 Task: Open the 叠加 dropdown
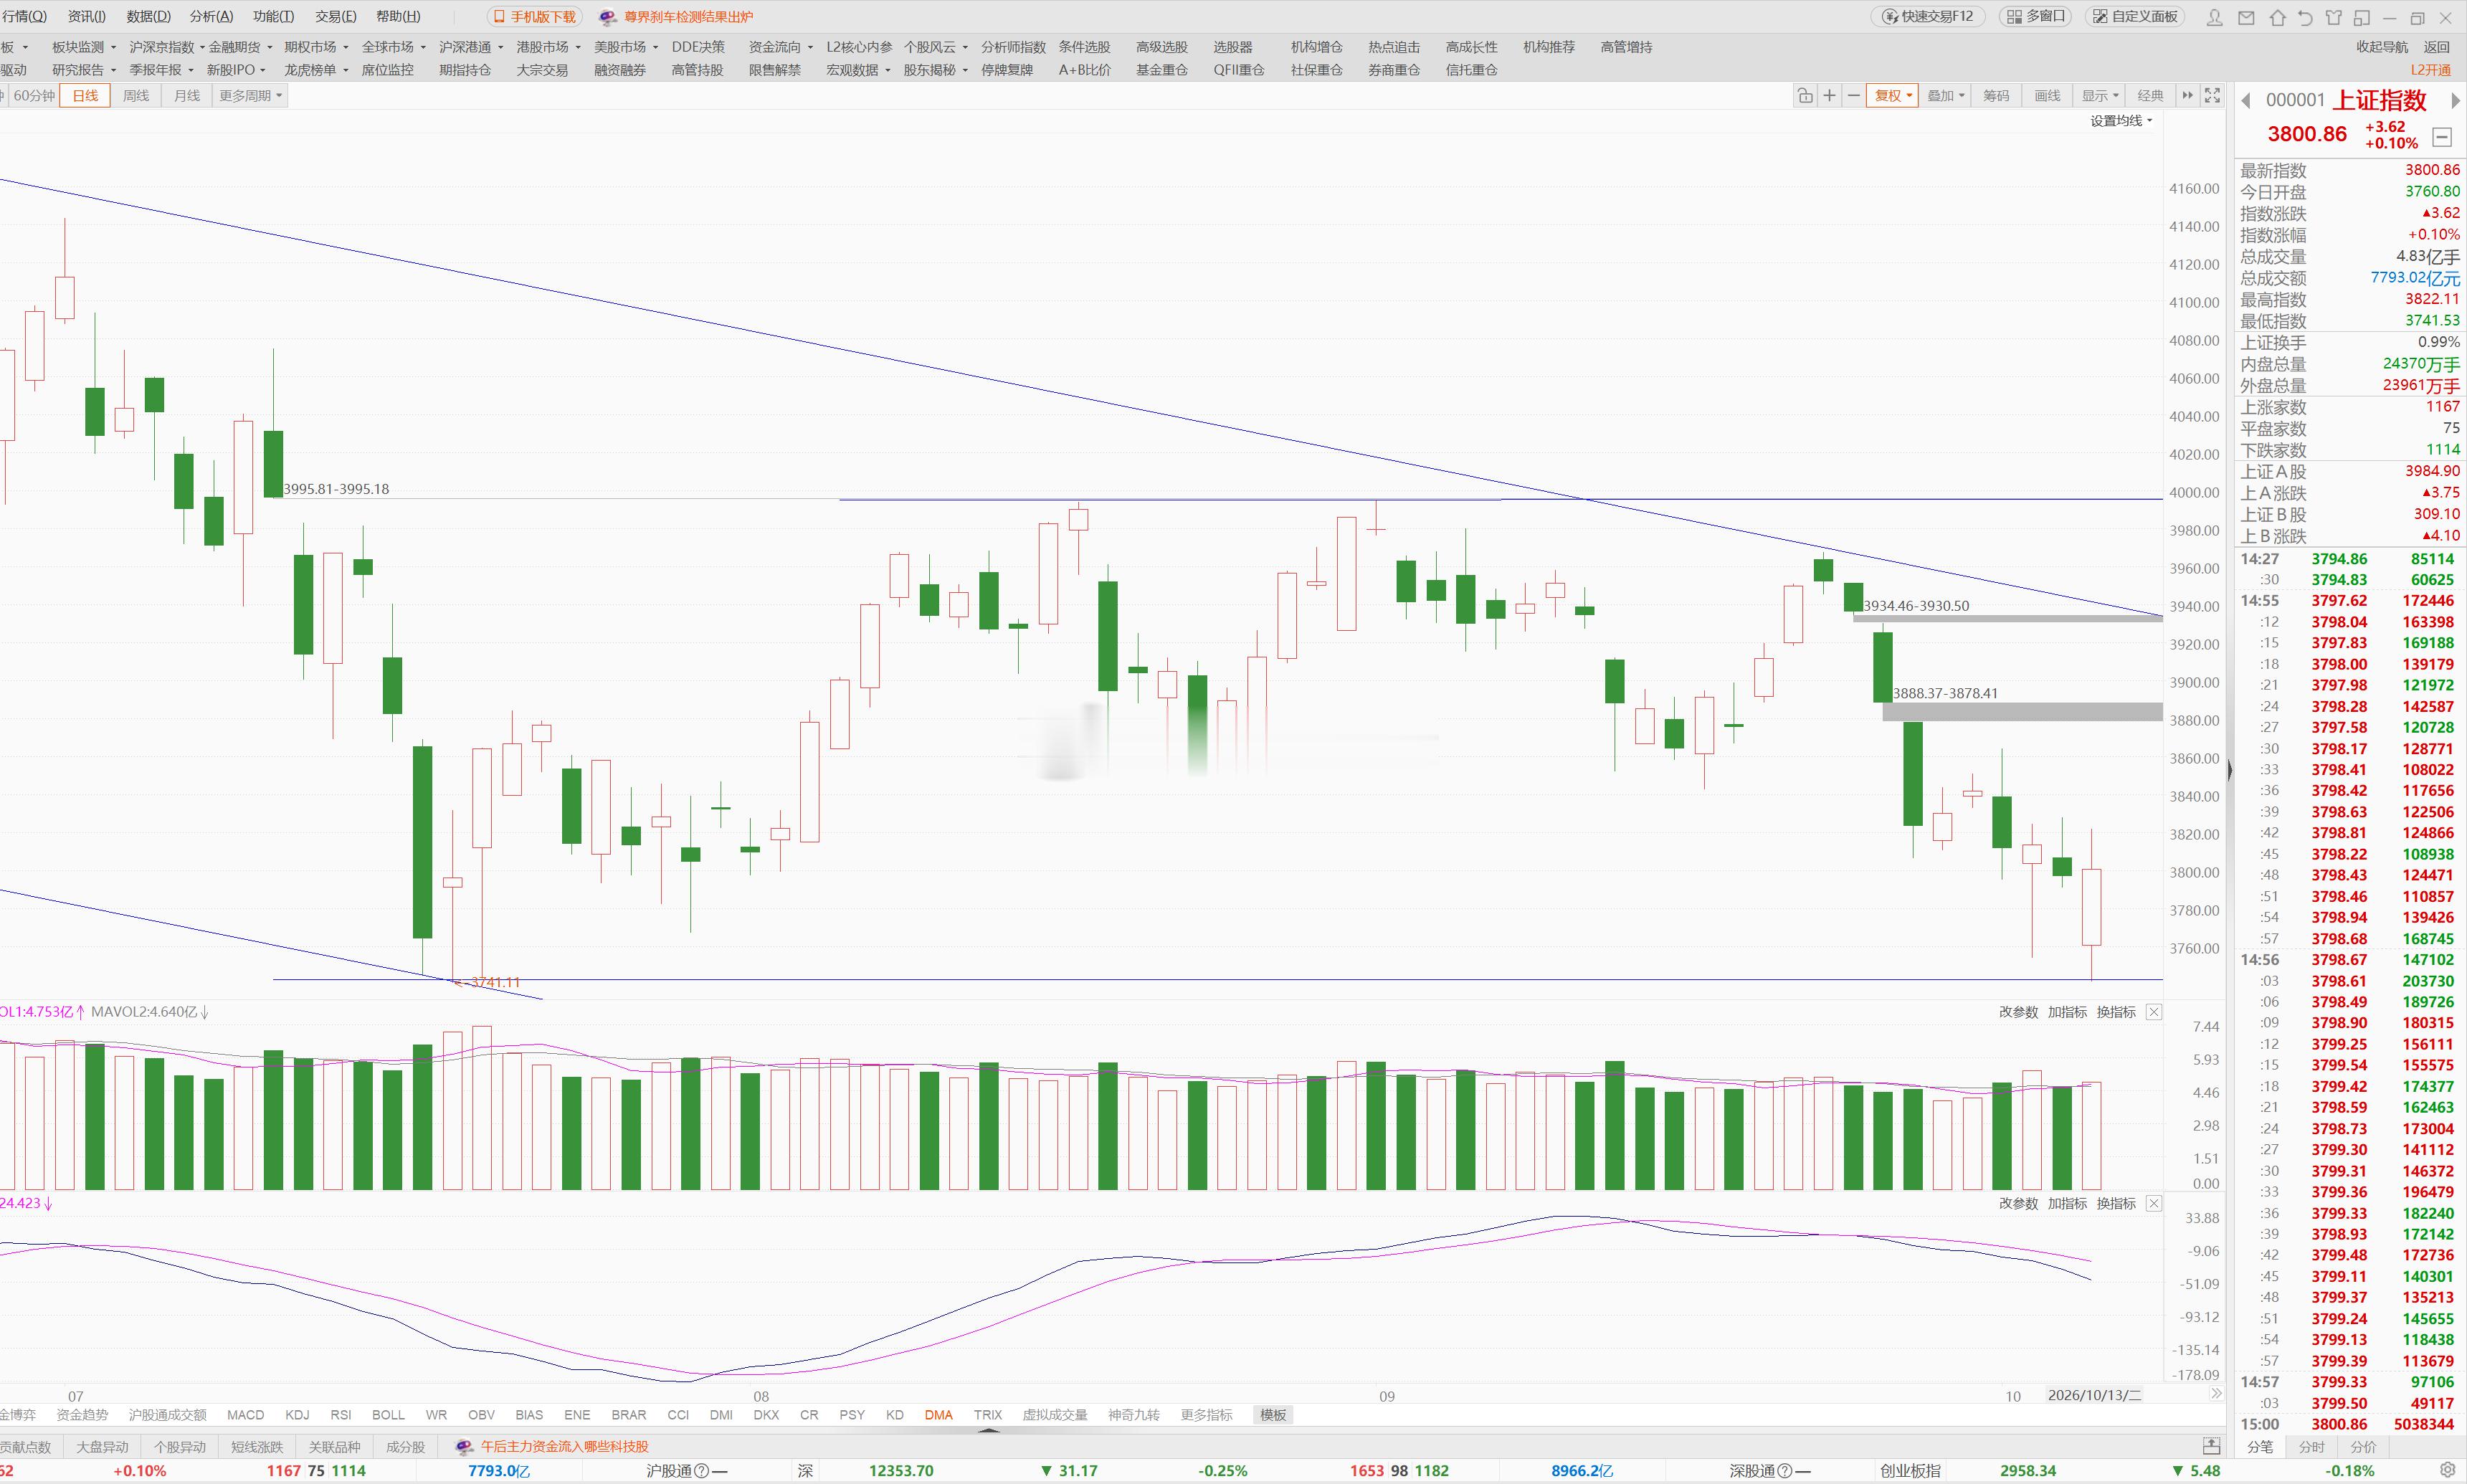pos(1945,96)
